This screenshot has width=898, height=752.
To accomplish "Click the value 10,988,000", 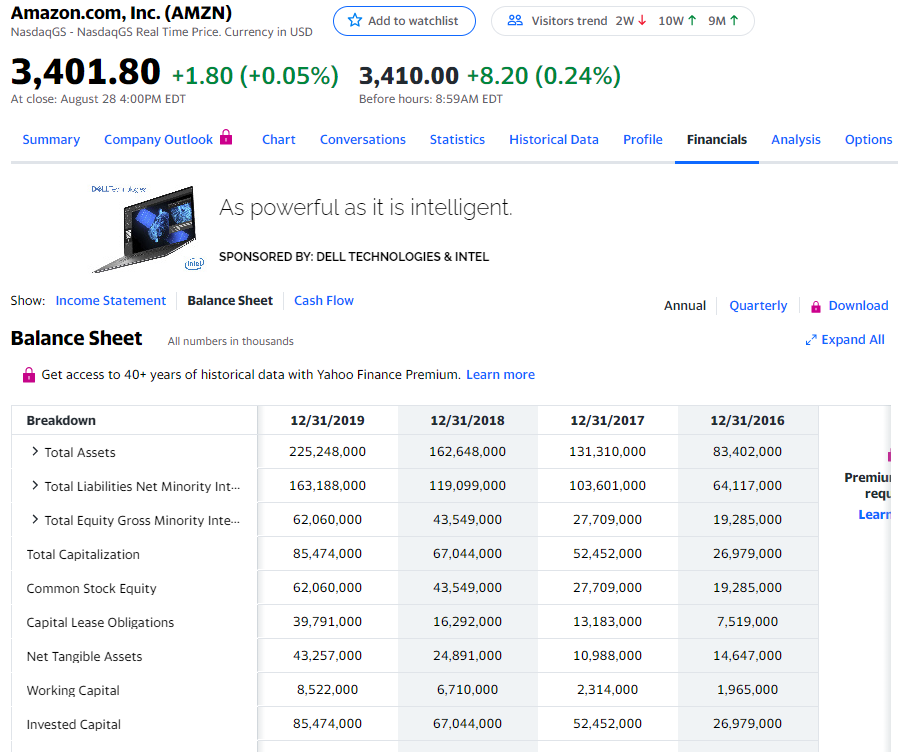I will click(607, 655).
